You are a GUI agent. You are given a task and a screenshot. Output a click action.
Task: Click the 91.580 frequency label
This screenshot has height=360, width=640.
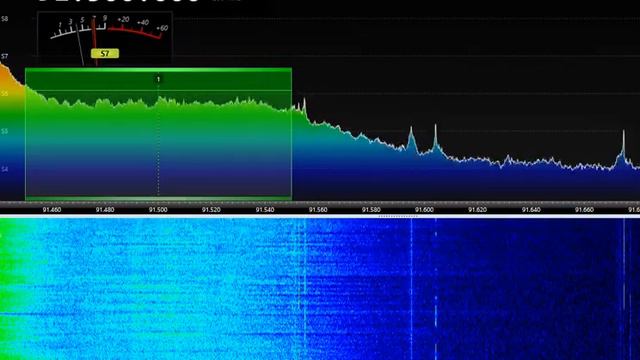coord(371,210)
